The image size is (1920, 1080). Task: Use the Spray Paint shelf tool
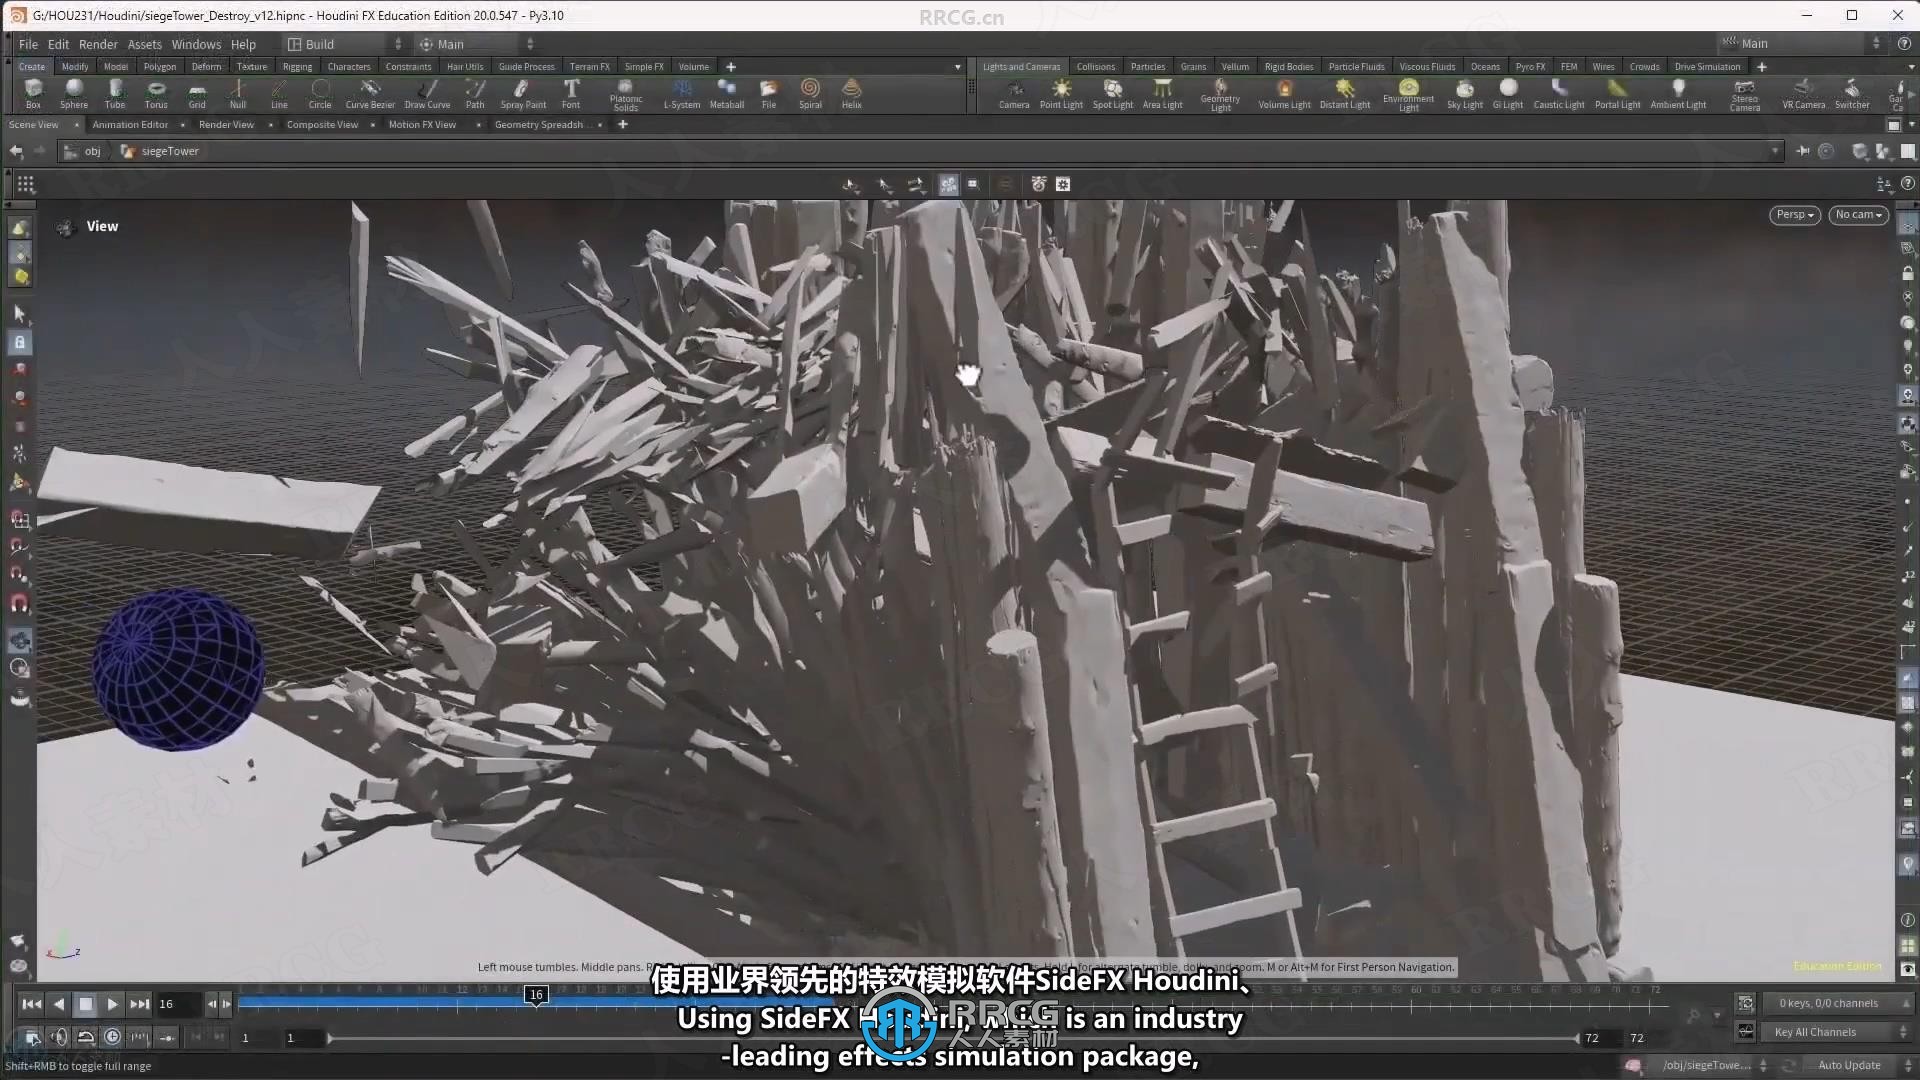[523, 94]
